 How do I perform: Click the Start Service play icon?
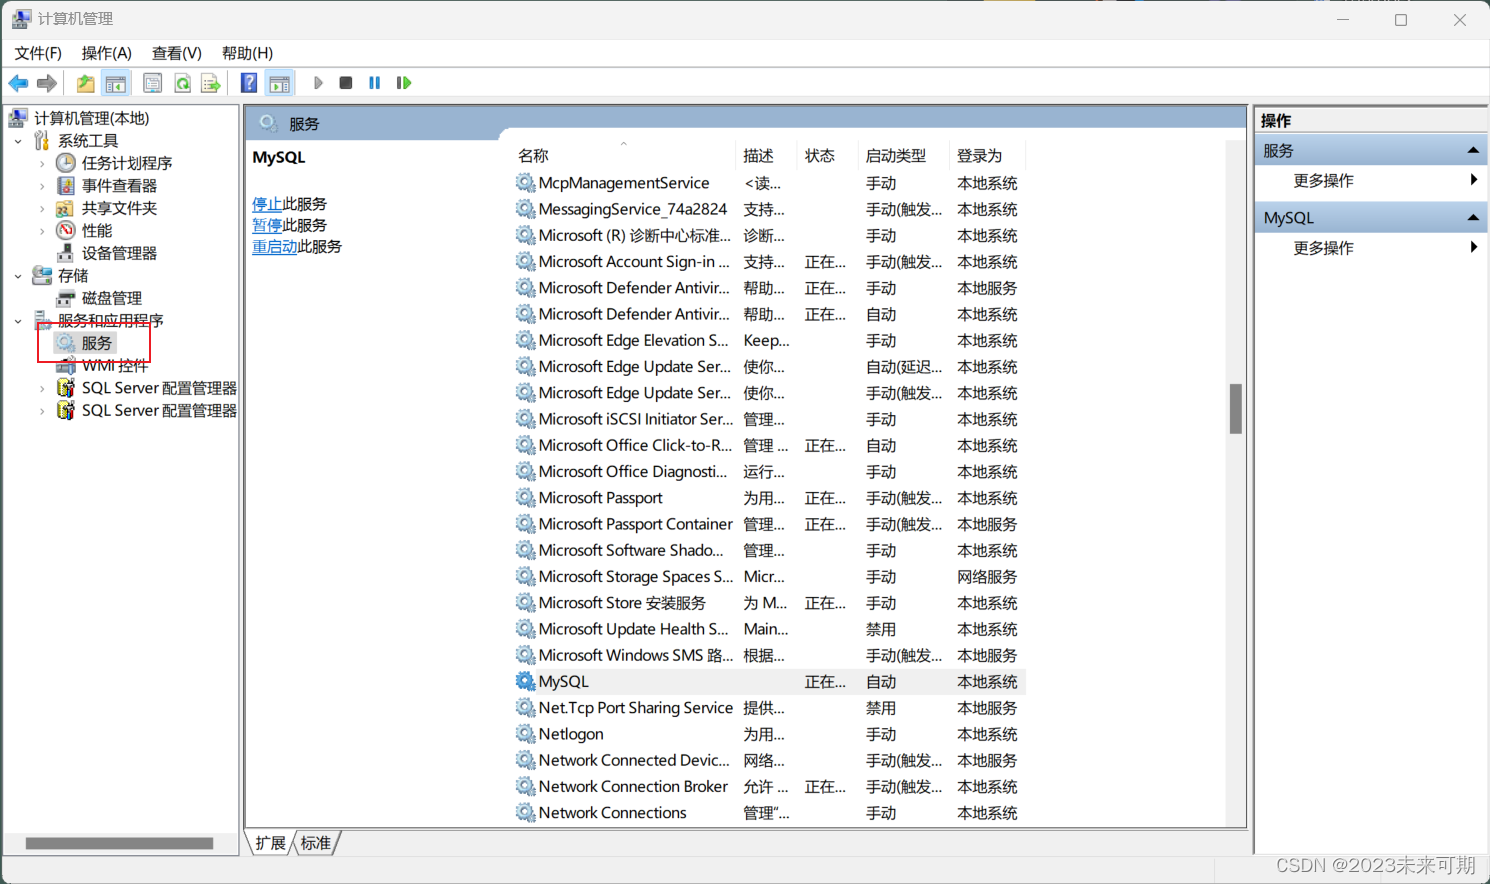tap(318, 83)
